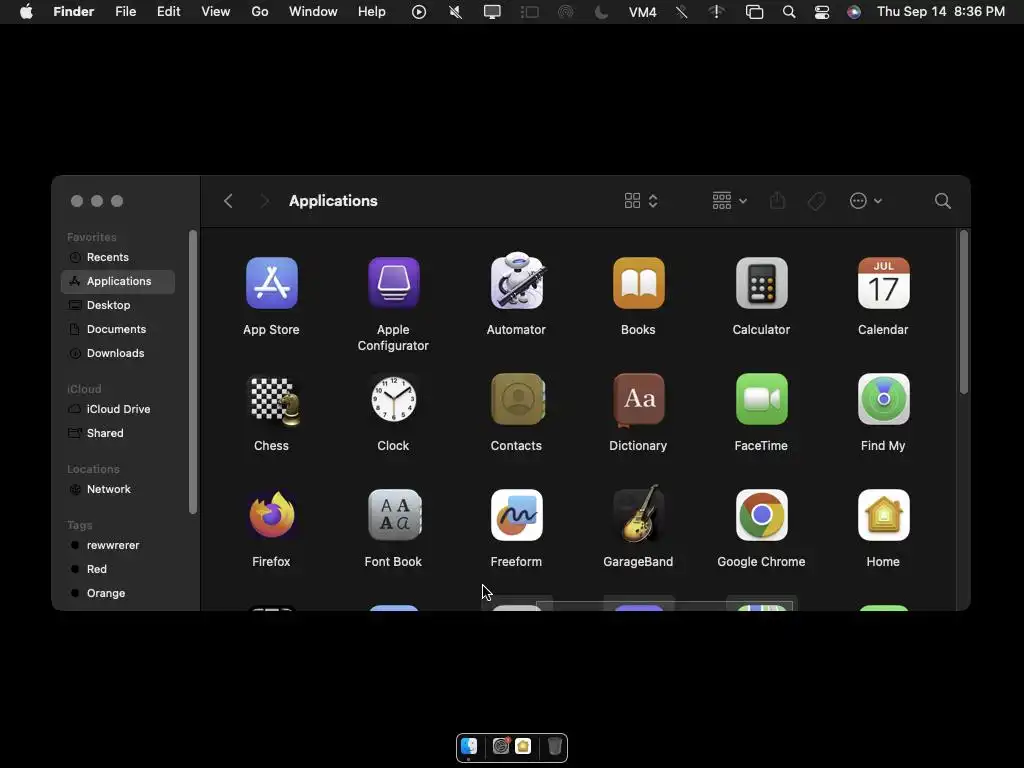The height and width of the screenshot is (768, 1024).
Task: Open the View menu
Action: (x=216, y=12)
